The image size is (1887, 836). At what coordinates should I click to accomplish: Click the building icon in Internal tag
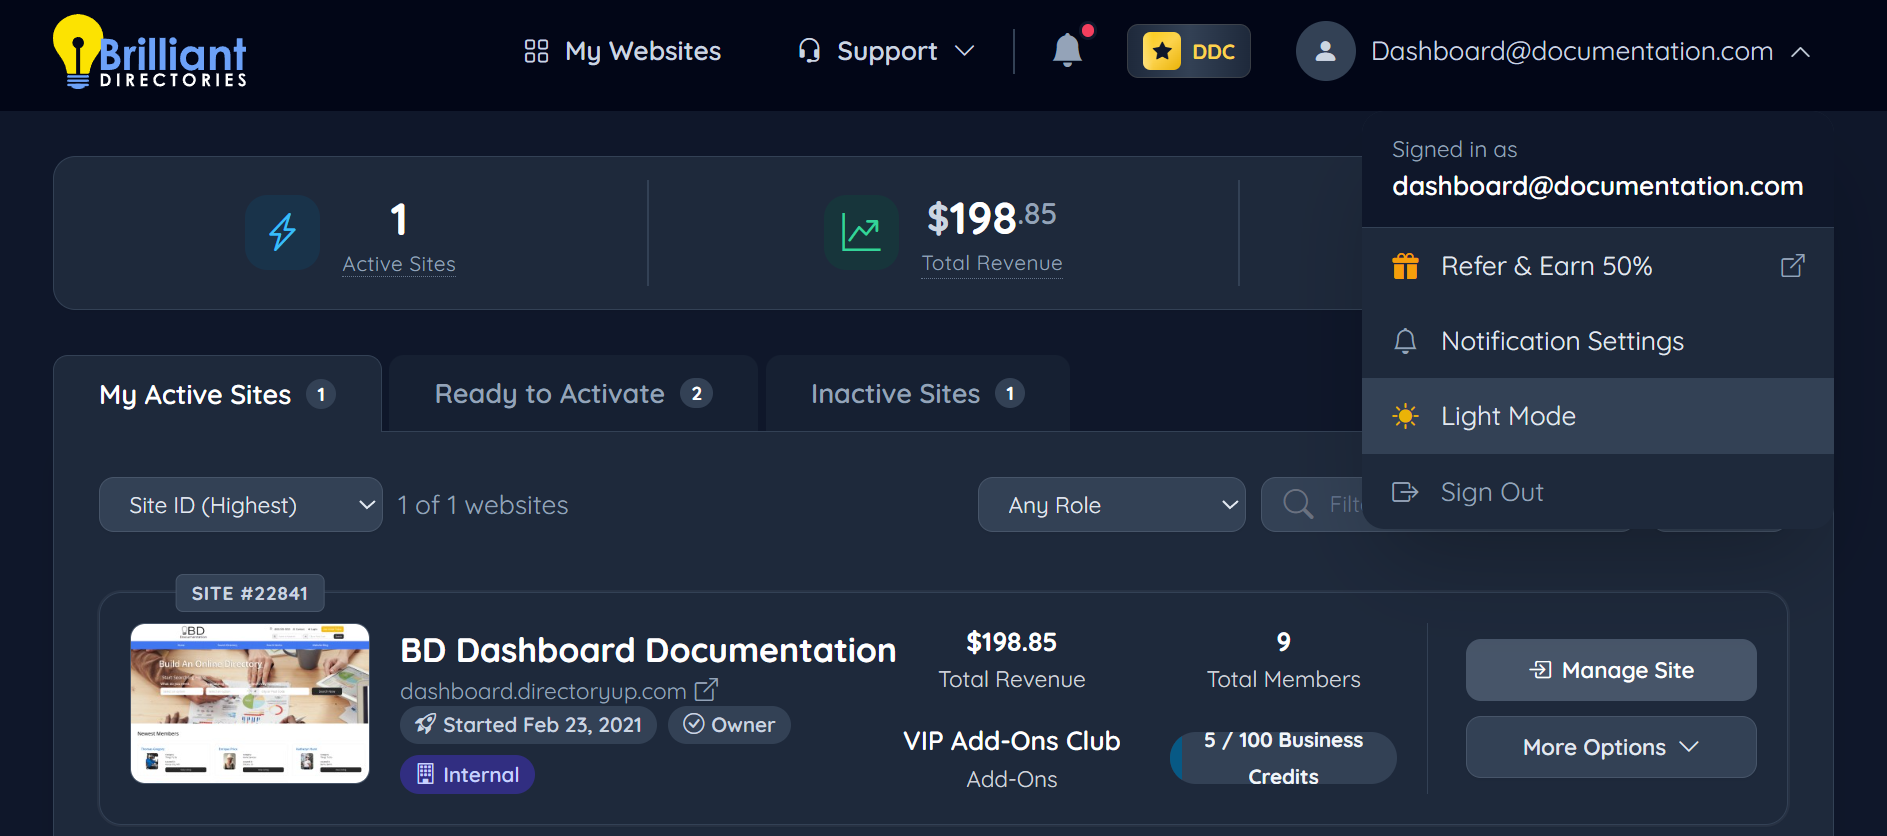pos(425,774)
